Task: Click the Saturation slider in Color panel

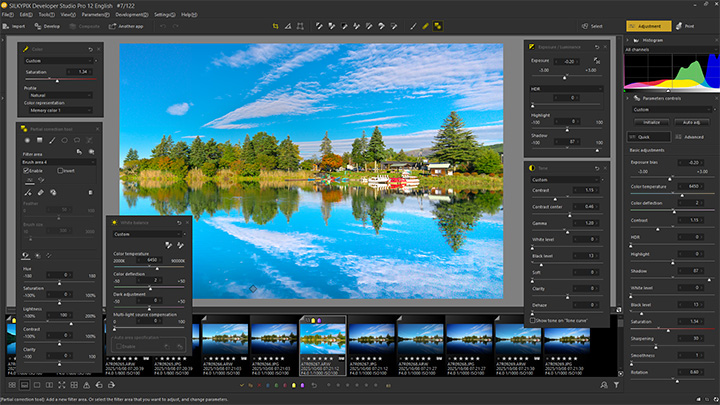Action: pos(57,78)
